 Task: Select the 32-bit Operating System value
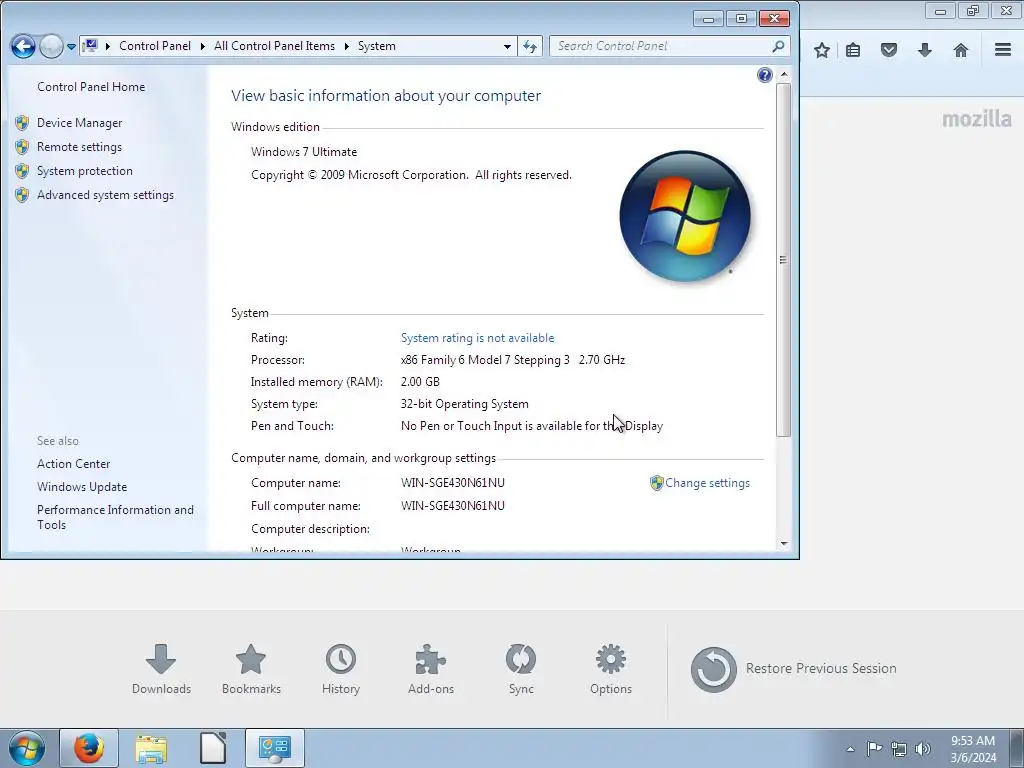464,404
